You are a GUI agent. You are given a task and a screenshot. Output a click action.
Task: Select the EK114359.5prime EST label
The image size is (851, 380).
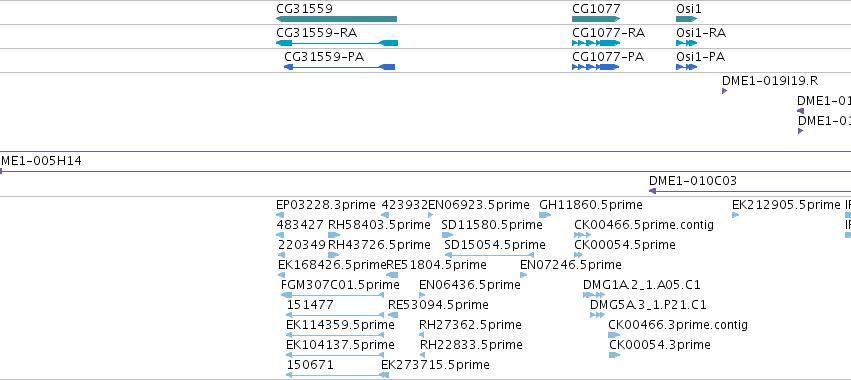[340, 325]
